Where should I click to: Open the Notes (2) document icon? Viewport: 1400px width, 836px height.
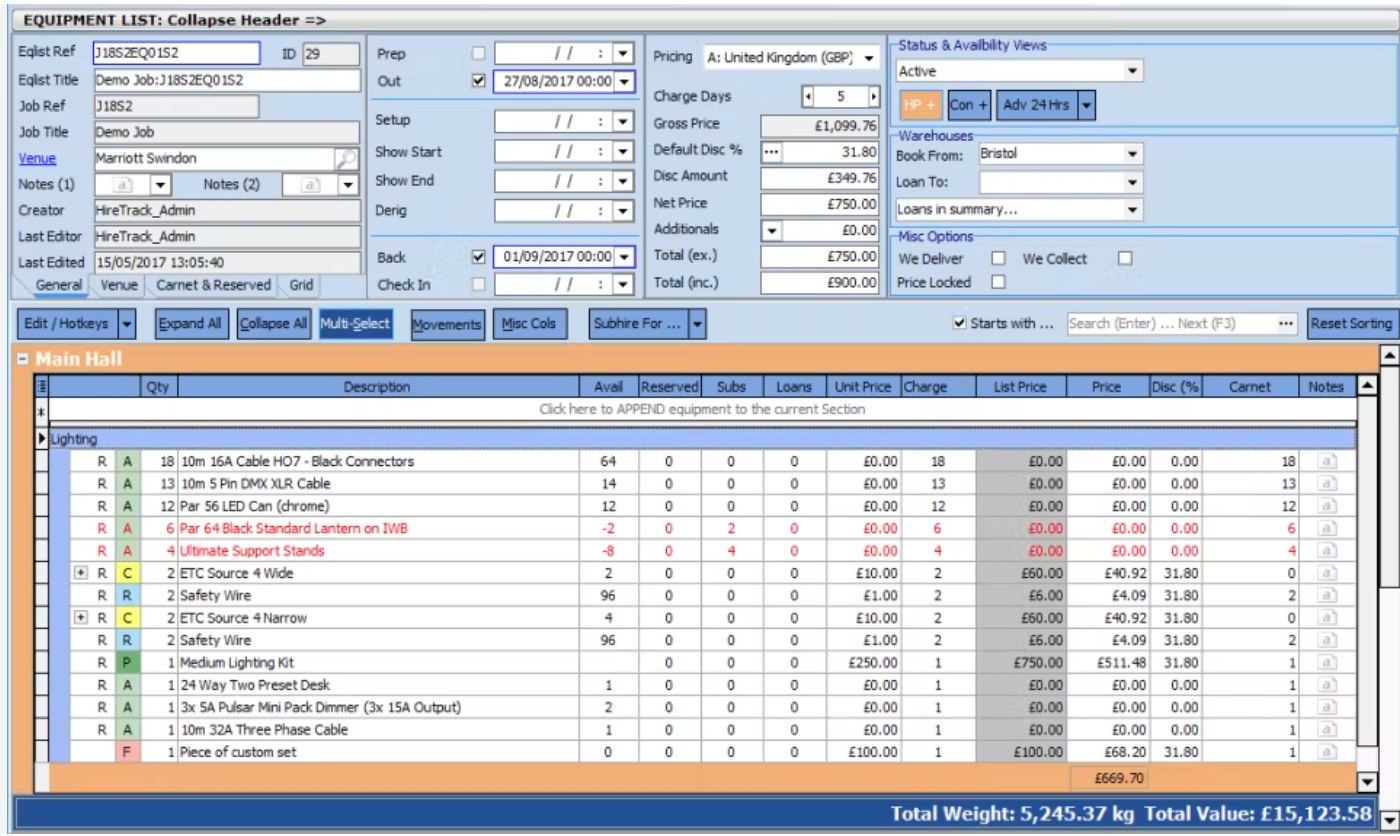[x=309, y=185]
